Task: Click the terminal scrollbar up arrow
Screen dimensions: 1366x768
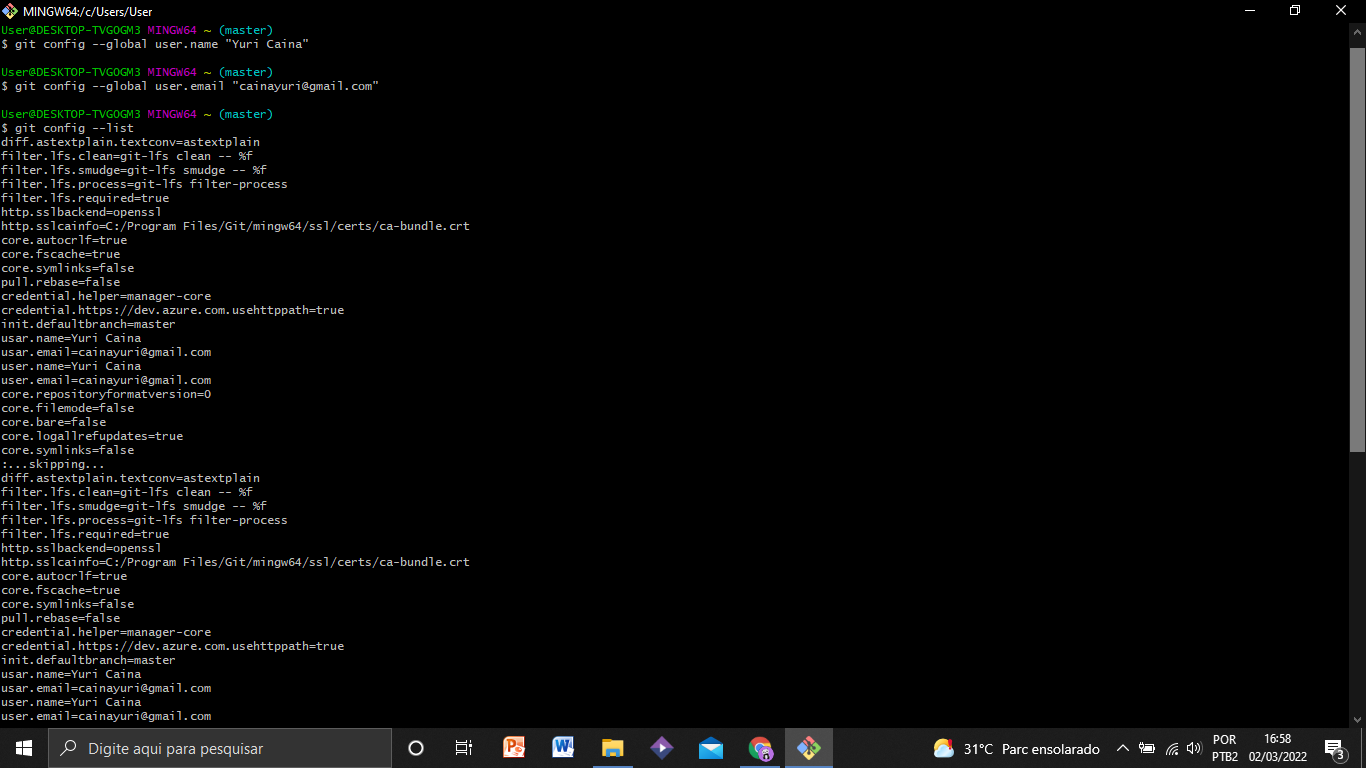Action: [x=1357, y=31]
